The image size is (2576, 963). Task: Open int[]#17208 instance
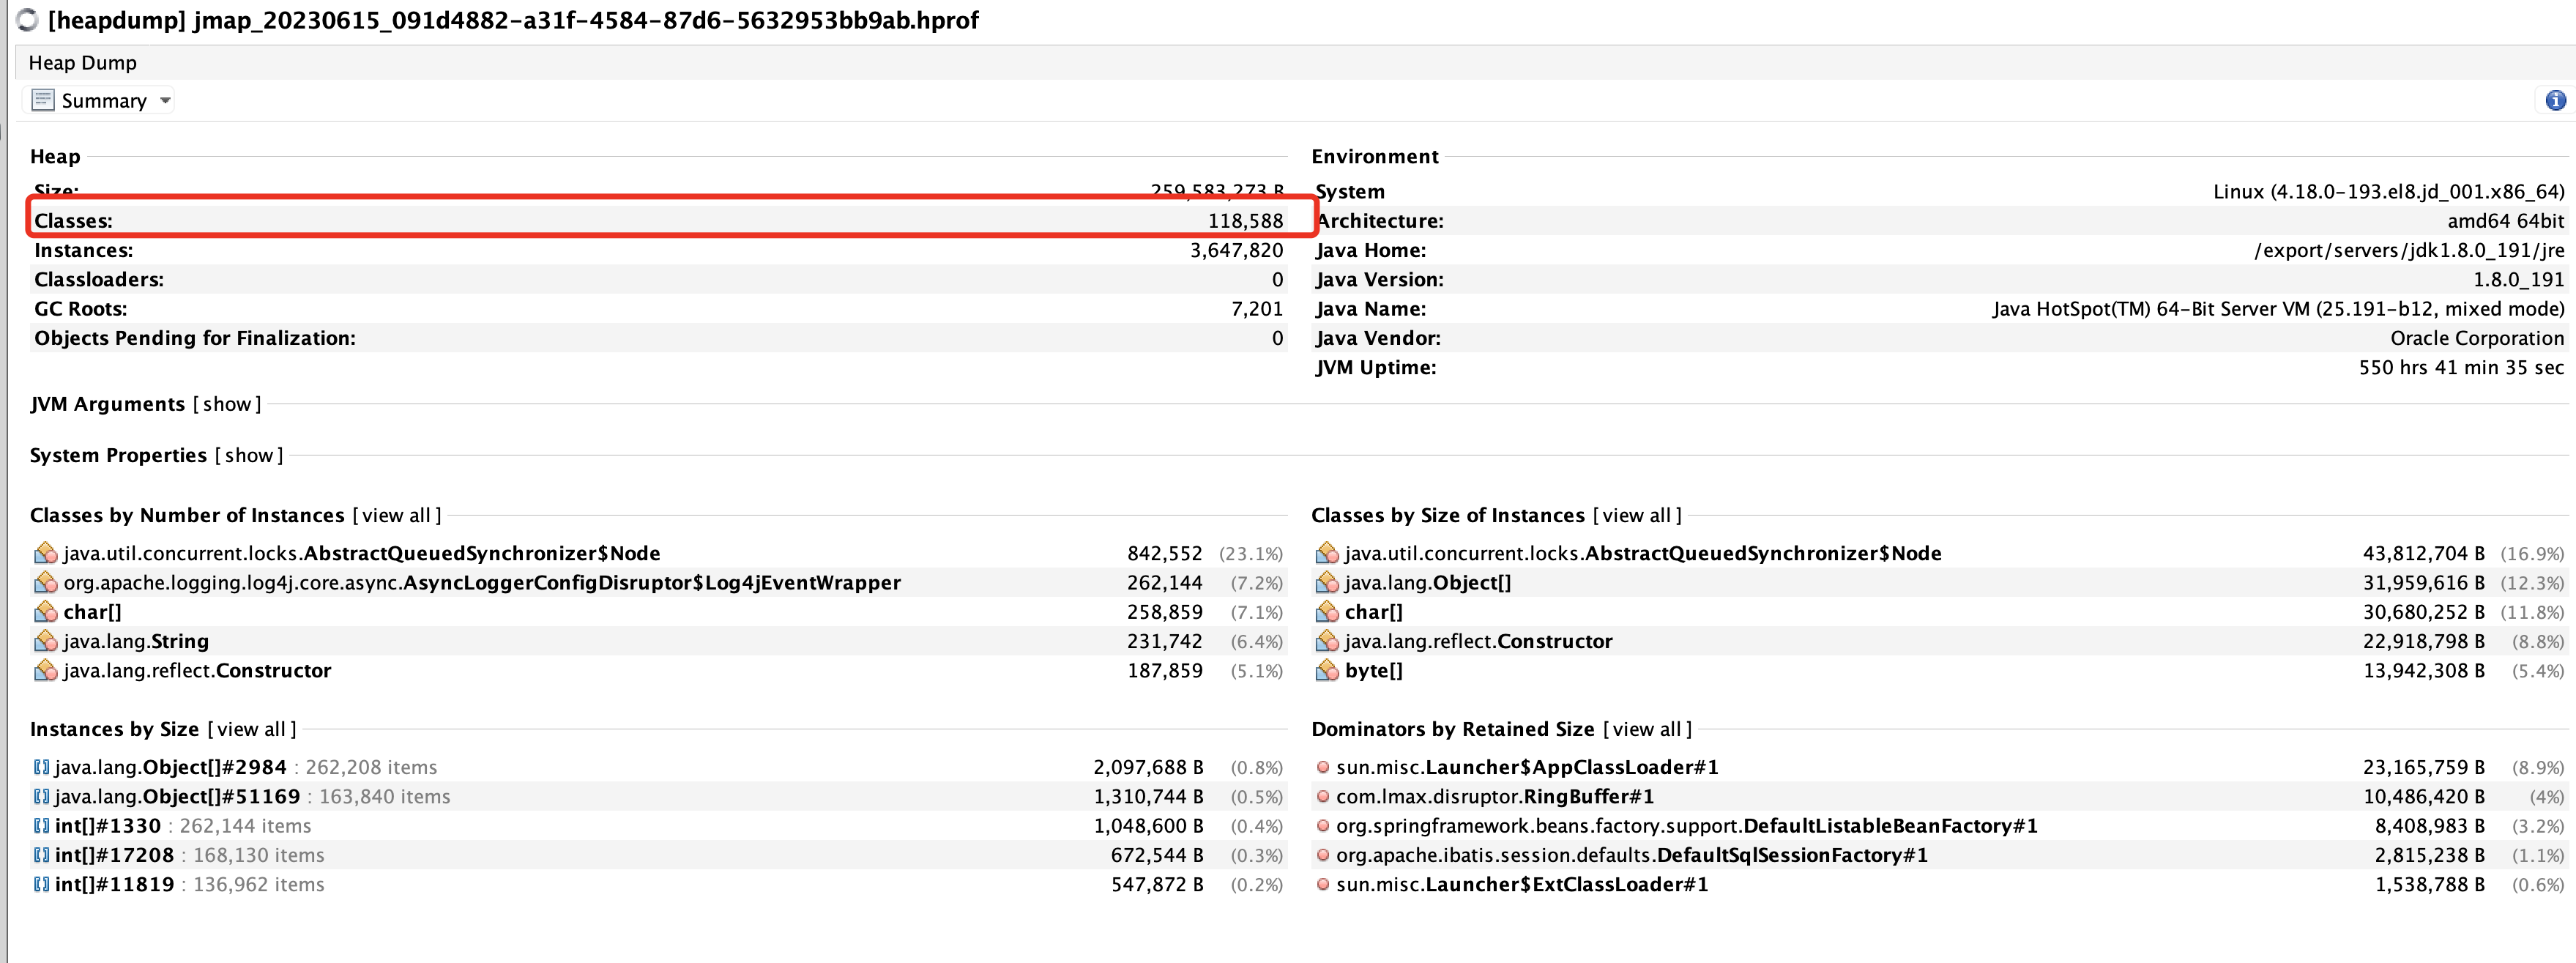(x=115, y=855)
